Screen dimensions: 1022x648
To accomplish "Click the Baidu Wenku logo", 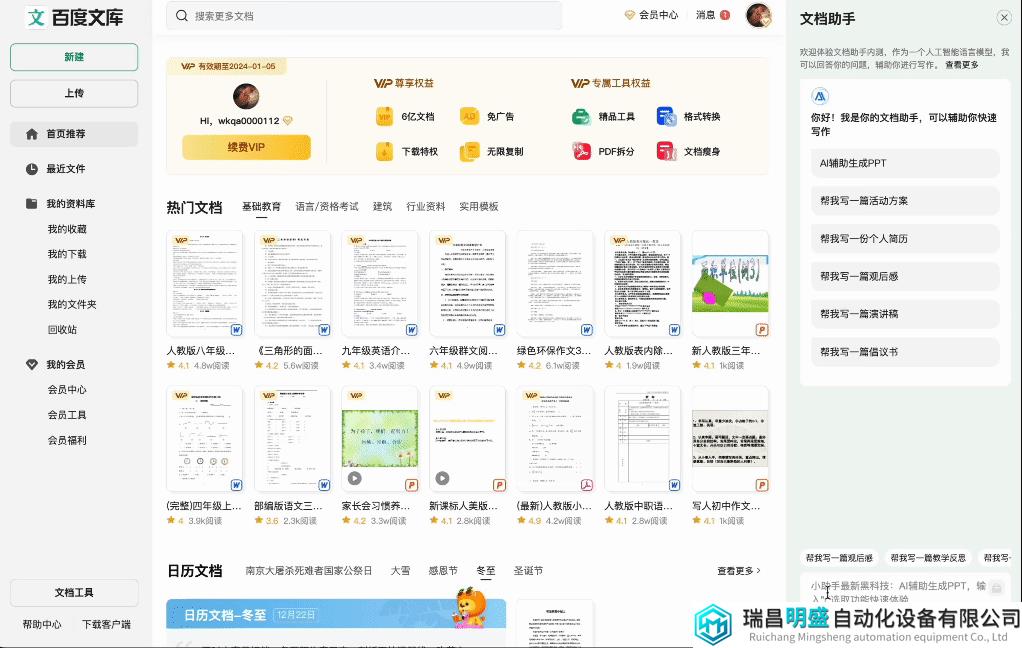I will [74, 18].
